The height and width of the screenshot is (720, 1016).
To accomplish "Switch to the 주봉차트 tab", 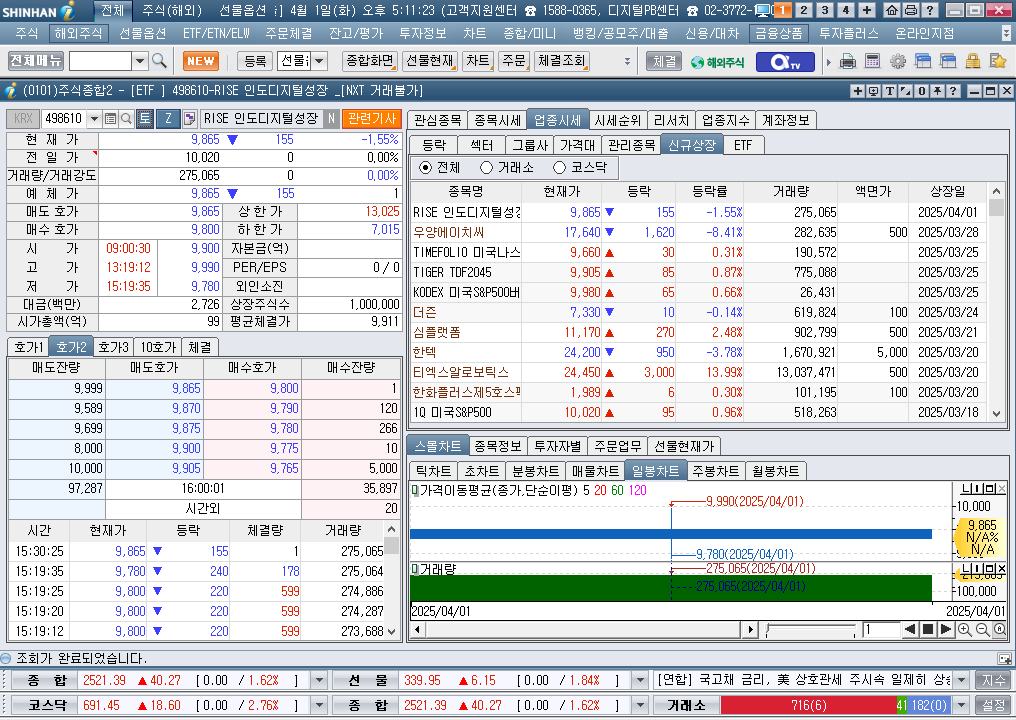I will (x=715, y=471).
